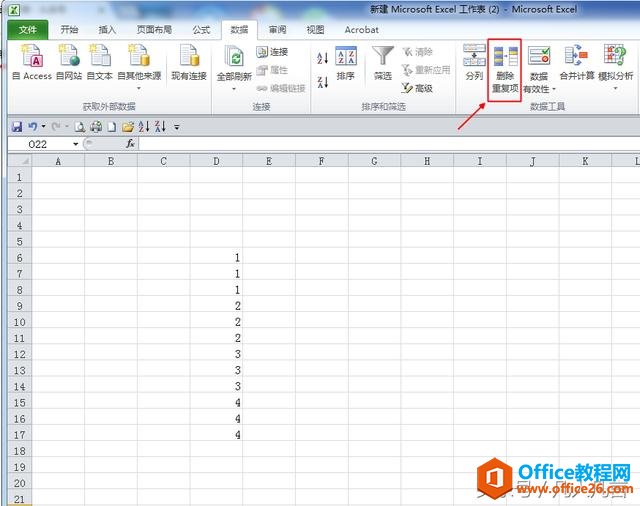Click the Save icon in quick access toolbar
The width and height of the screenshot is (640, 506).
(17, 127)
